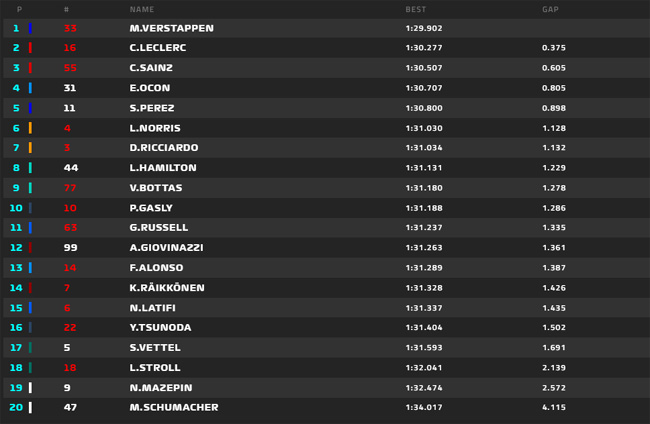Click the NAME column header

click(142, 9)
